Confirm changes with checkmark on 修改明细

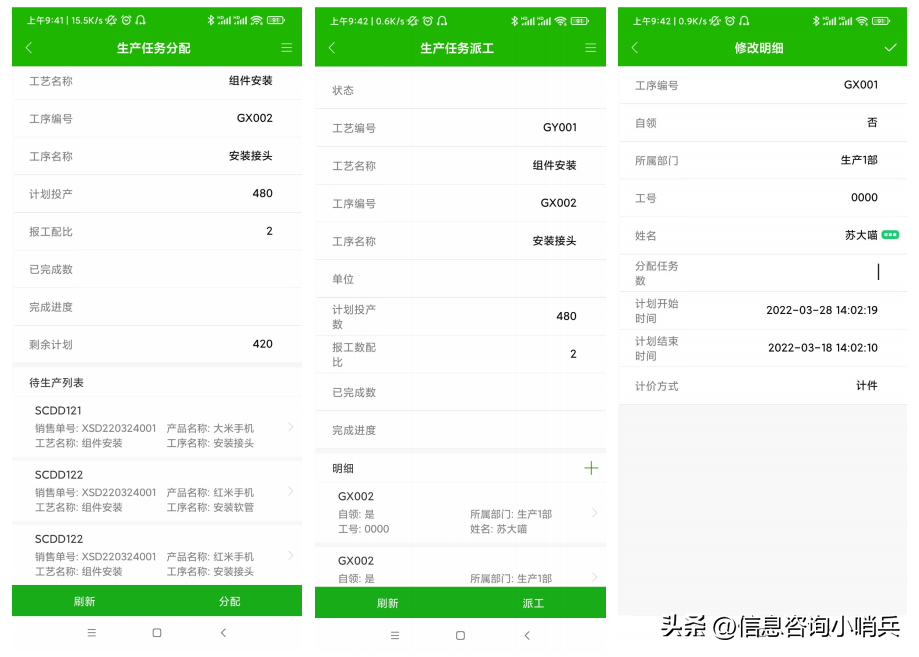[x=890, y=48]
